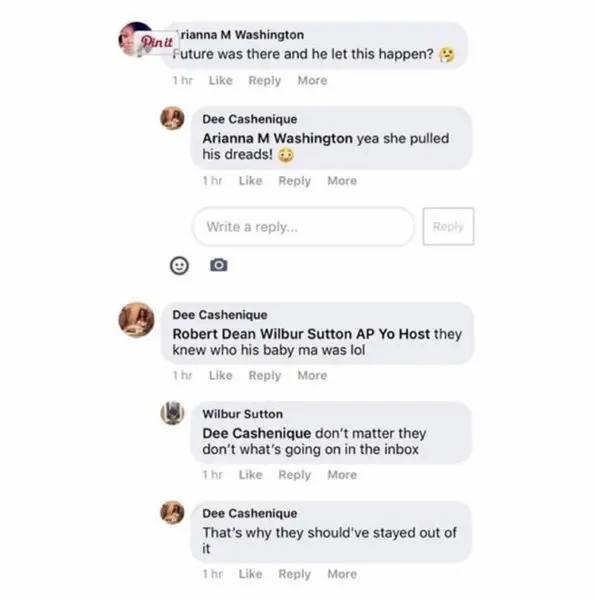Viewport: 595px width, 600px height.
Task: Open the emoji picker smiley icon
Action: tap(179, 265)
